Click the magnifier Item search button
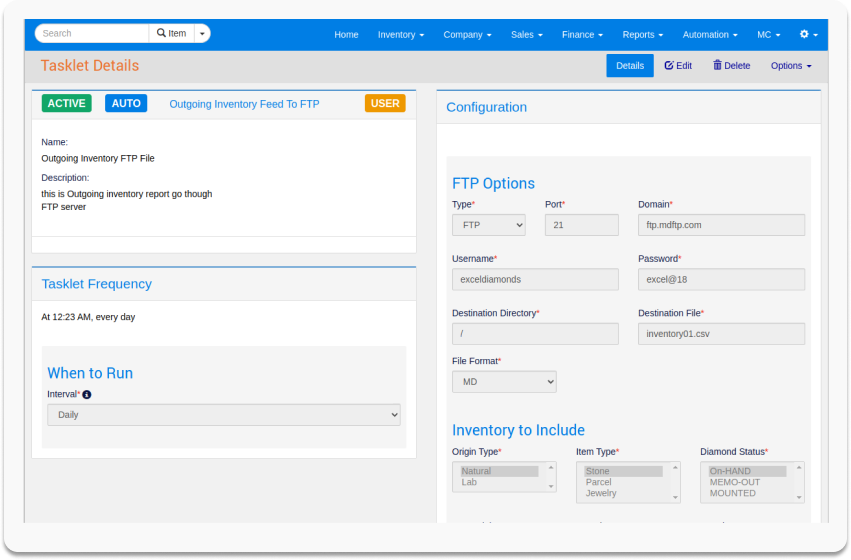Image resolution: width=851 pixels, height=560 pixels. pos(171,33)
